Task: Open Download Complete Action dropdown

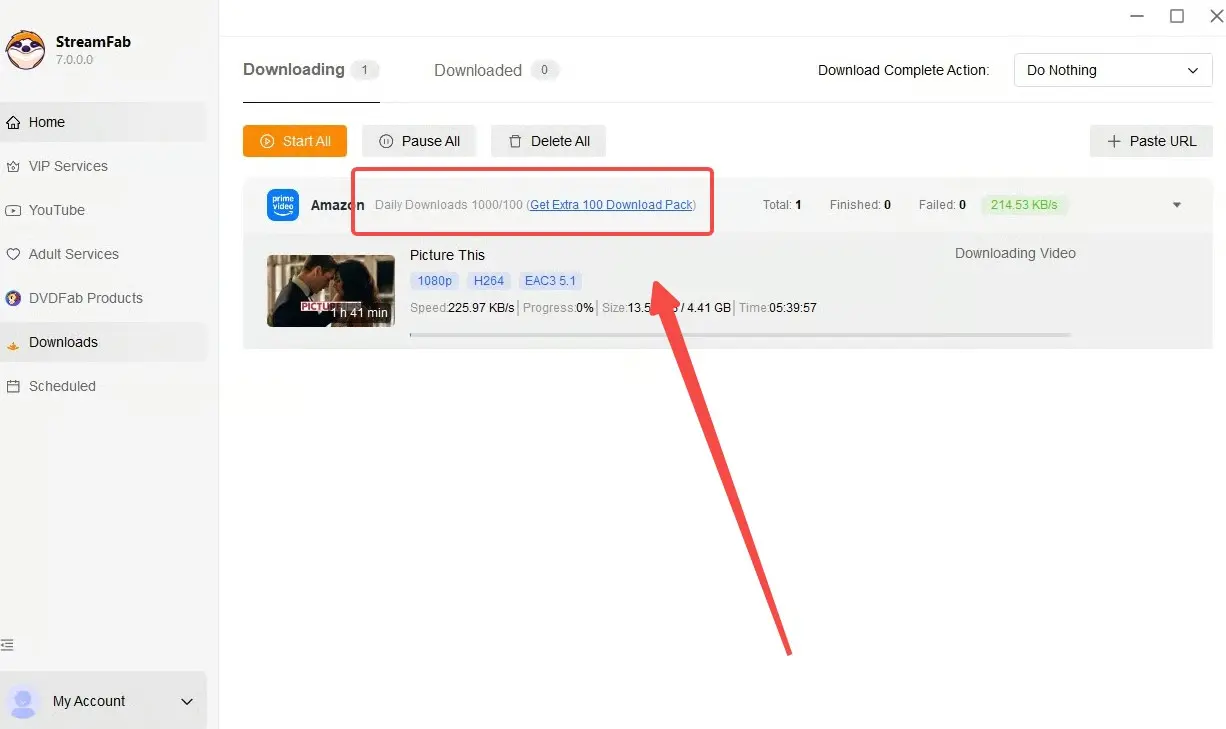Action: tap(1113, 70)
